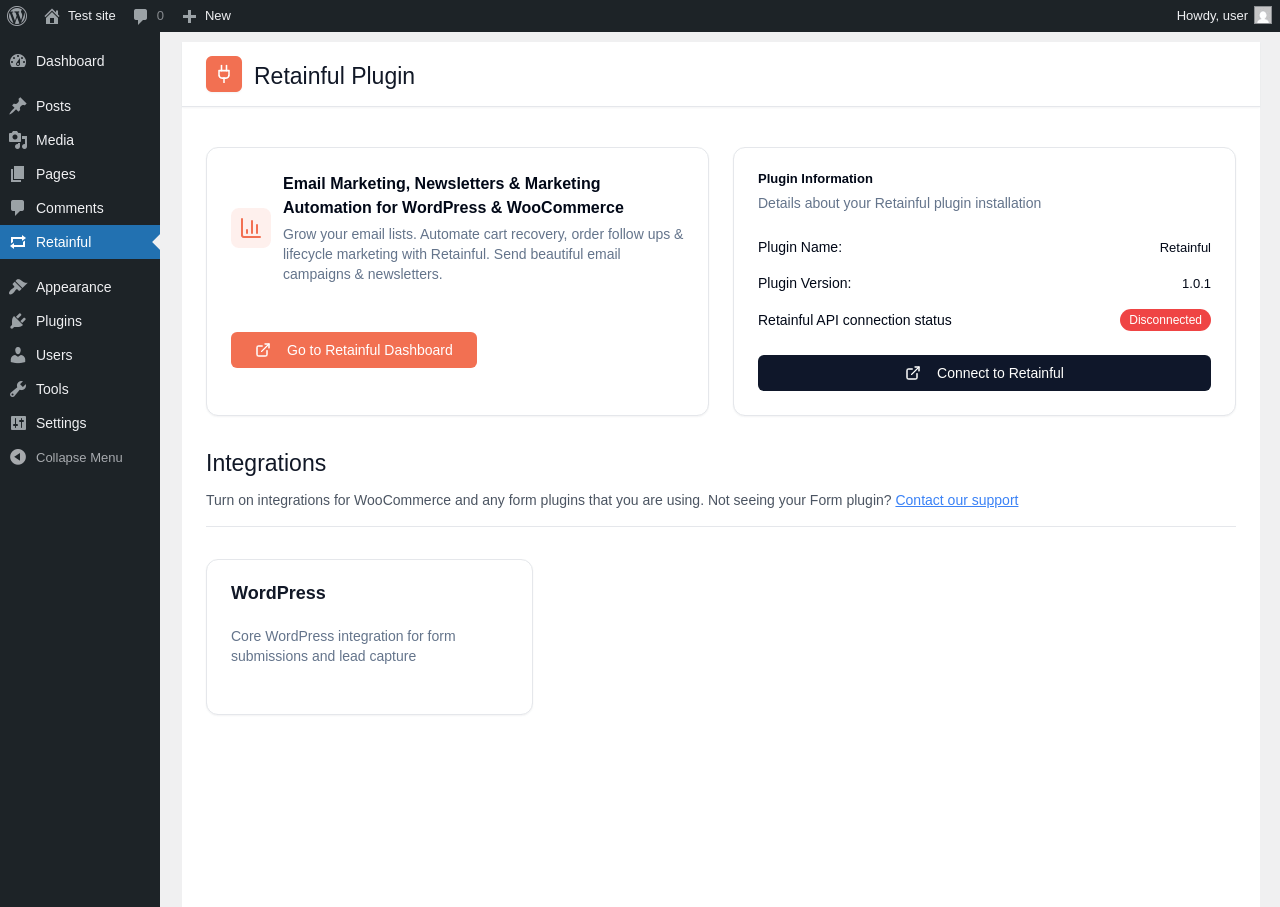This screenshot has height=907, width=1280.
Task: Open the Test site home icon
Action: click(x=52, y=16)
